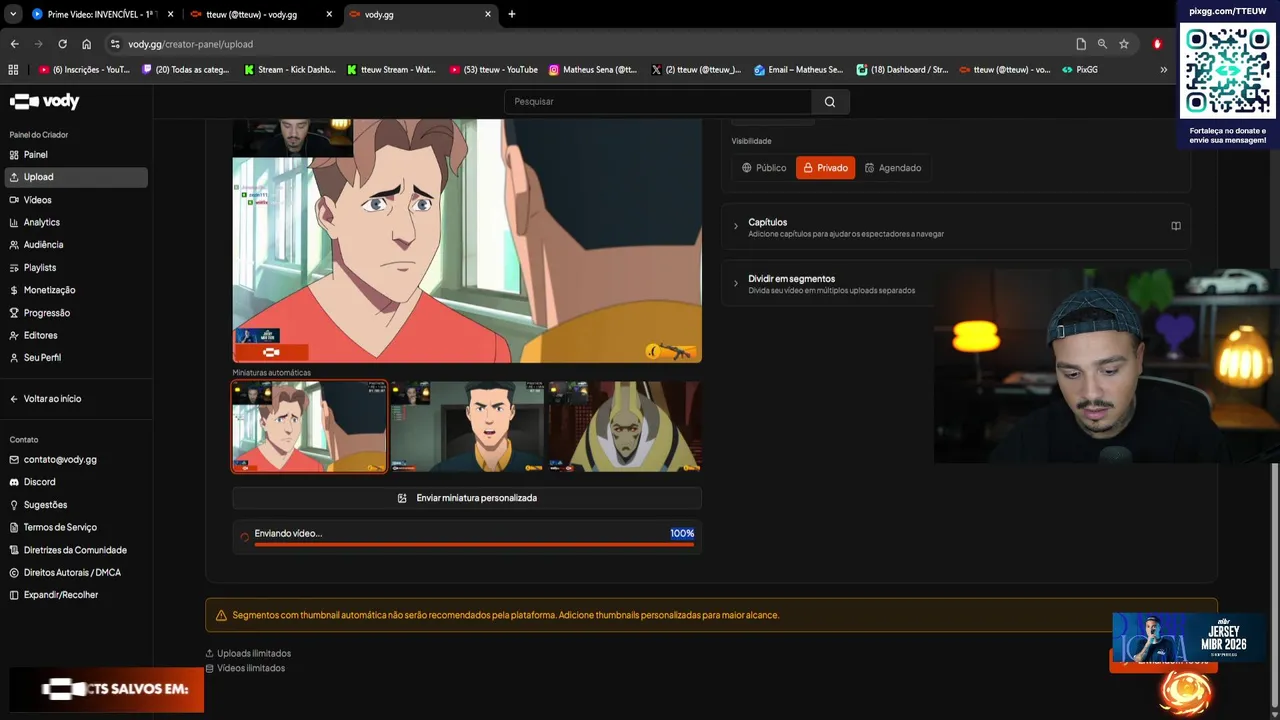Select third automatic thumbnail, yellow alien
Image resolution: width=1280 pixels, height=720 pixels.
[624, 426]
